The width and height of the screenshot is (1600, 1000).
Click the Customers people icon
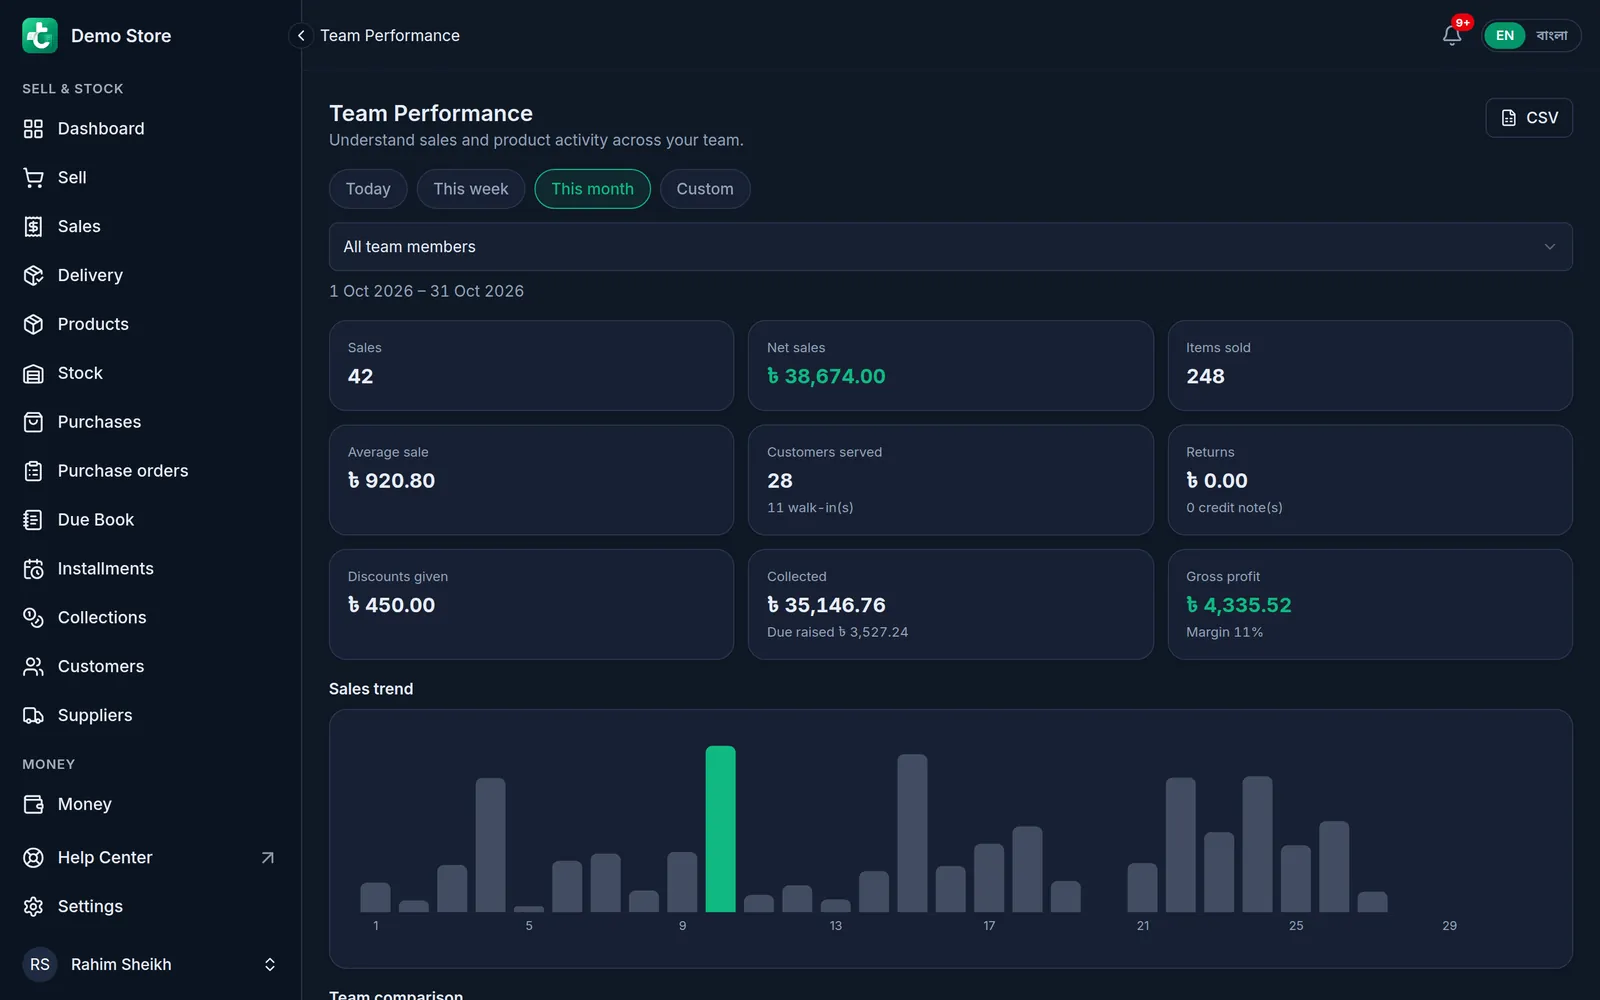pos(33,667)
